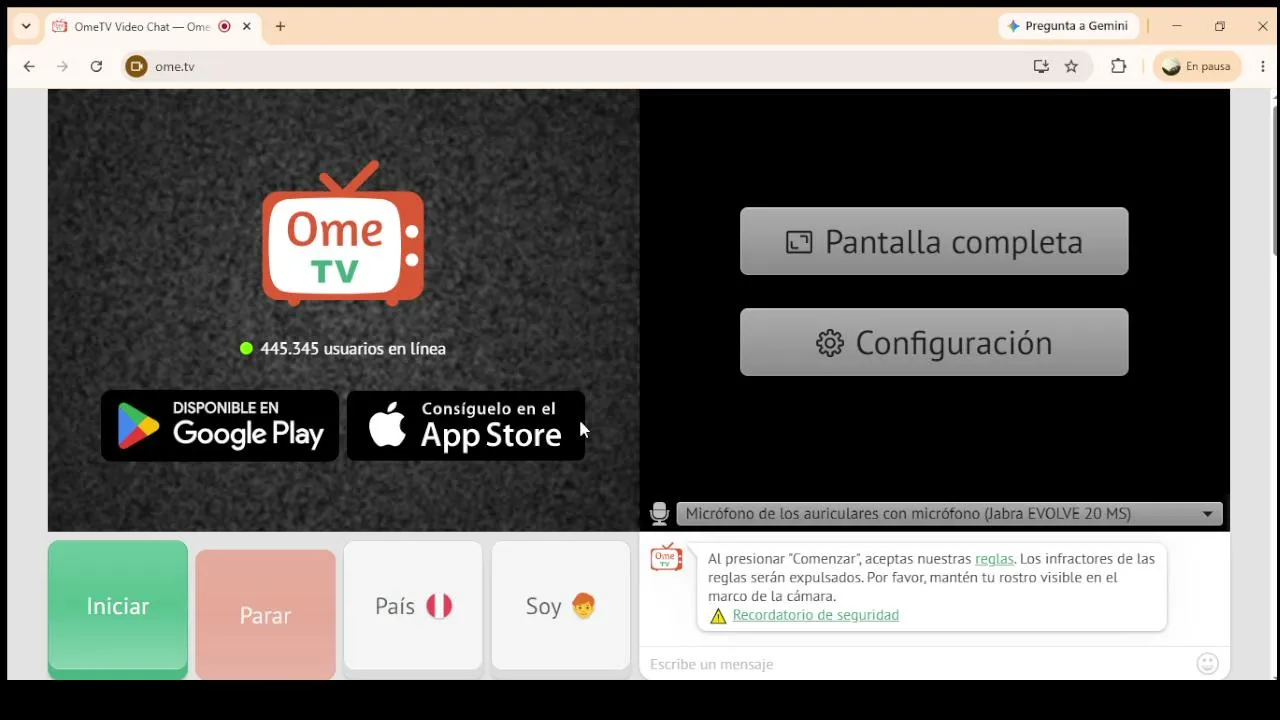Open the App Store download badge

click(466, 425)
